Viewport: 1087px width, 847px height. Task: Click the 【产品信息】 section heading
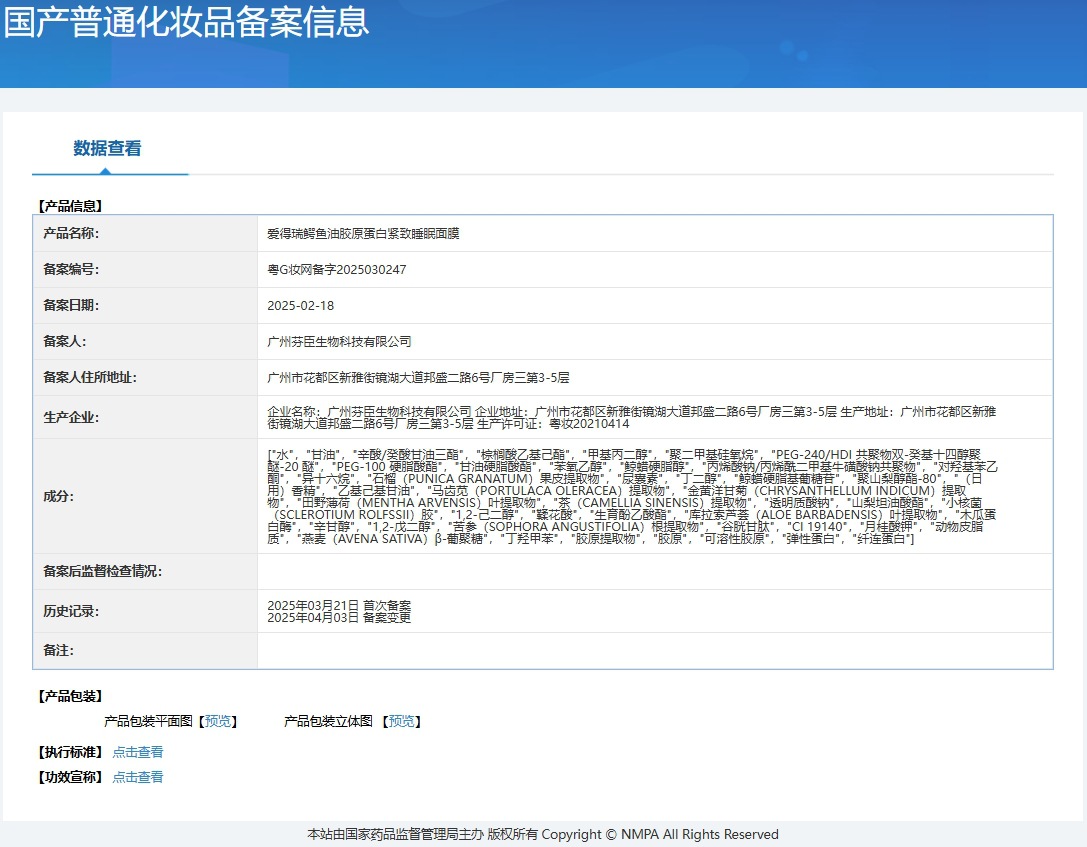pos(70,206)
